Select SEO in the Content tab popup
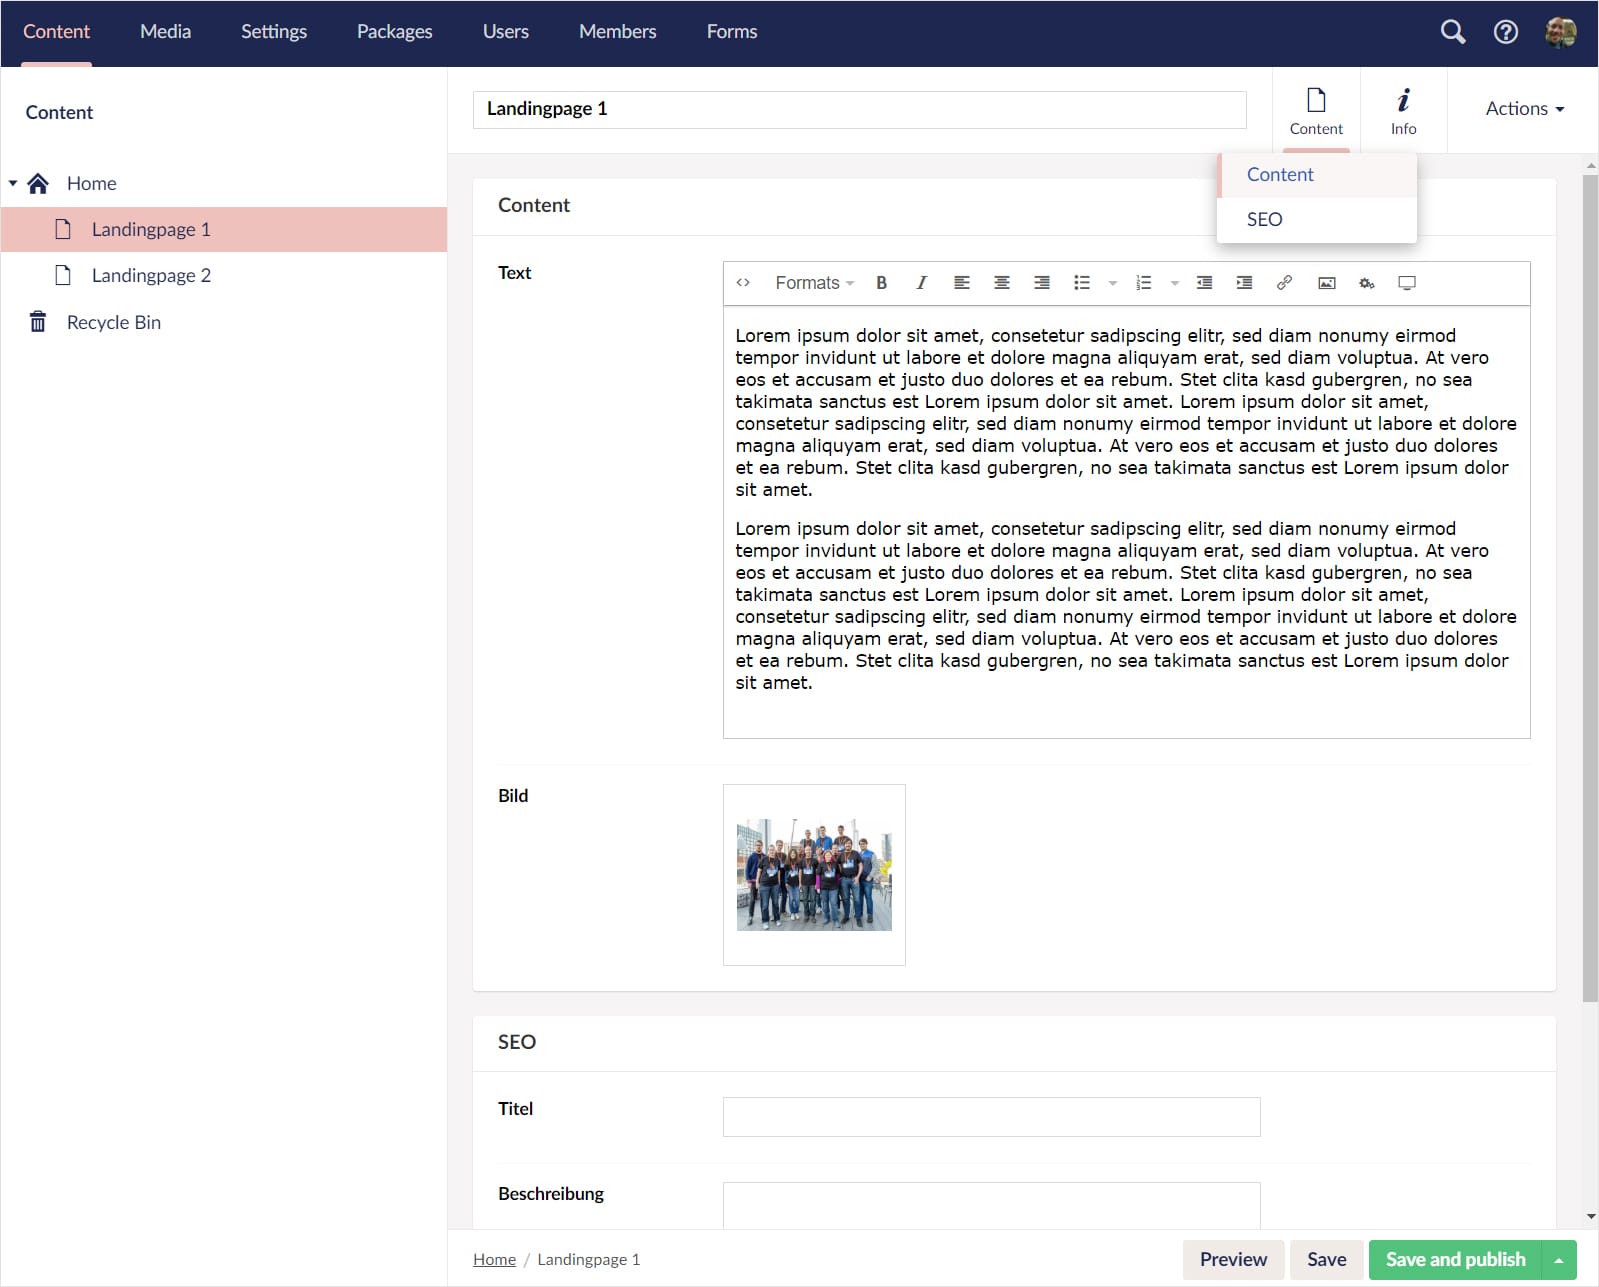The width and height of the screenshot is (1599, 1287). point(1264,219)
